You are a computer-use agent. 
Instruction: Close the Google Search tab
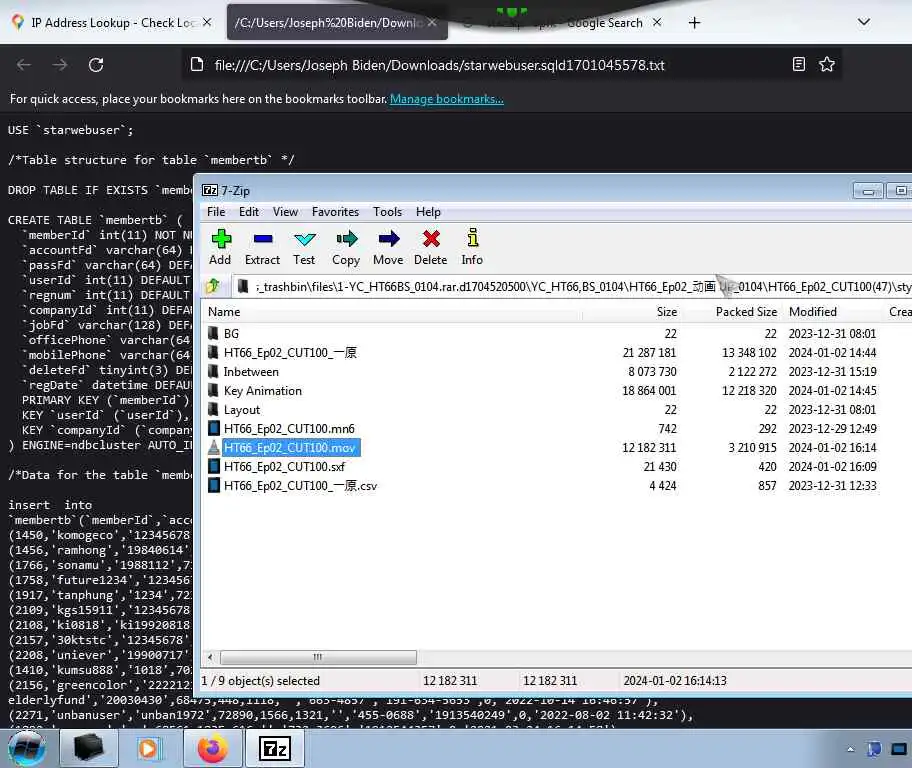[x=657, y=23]
